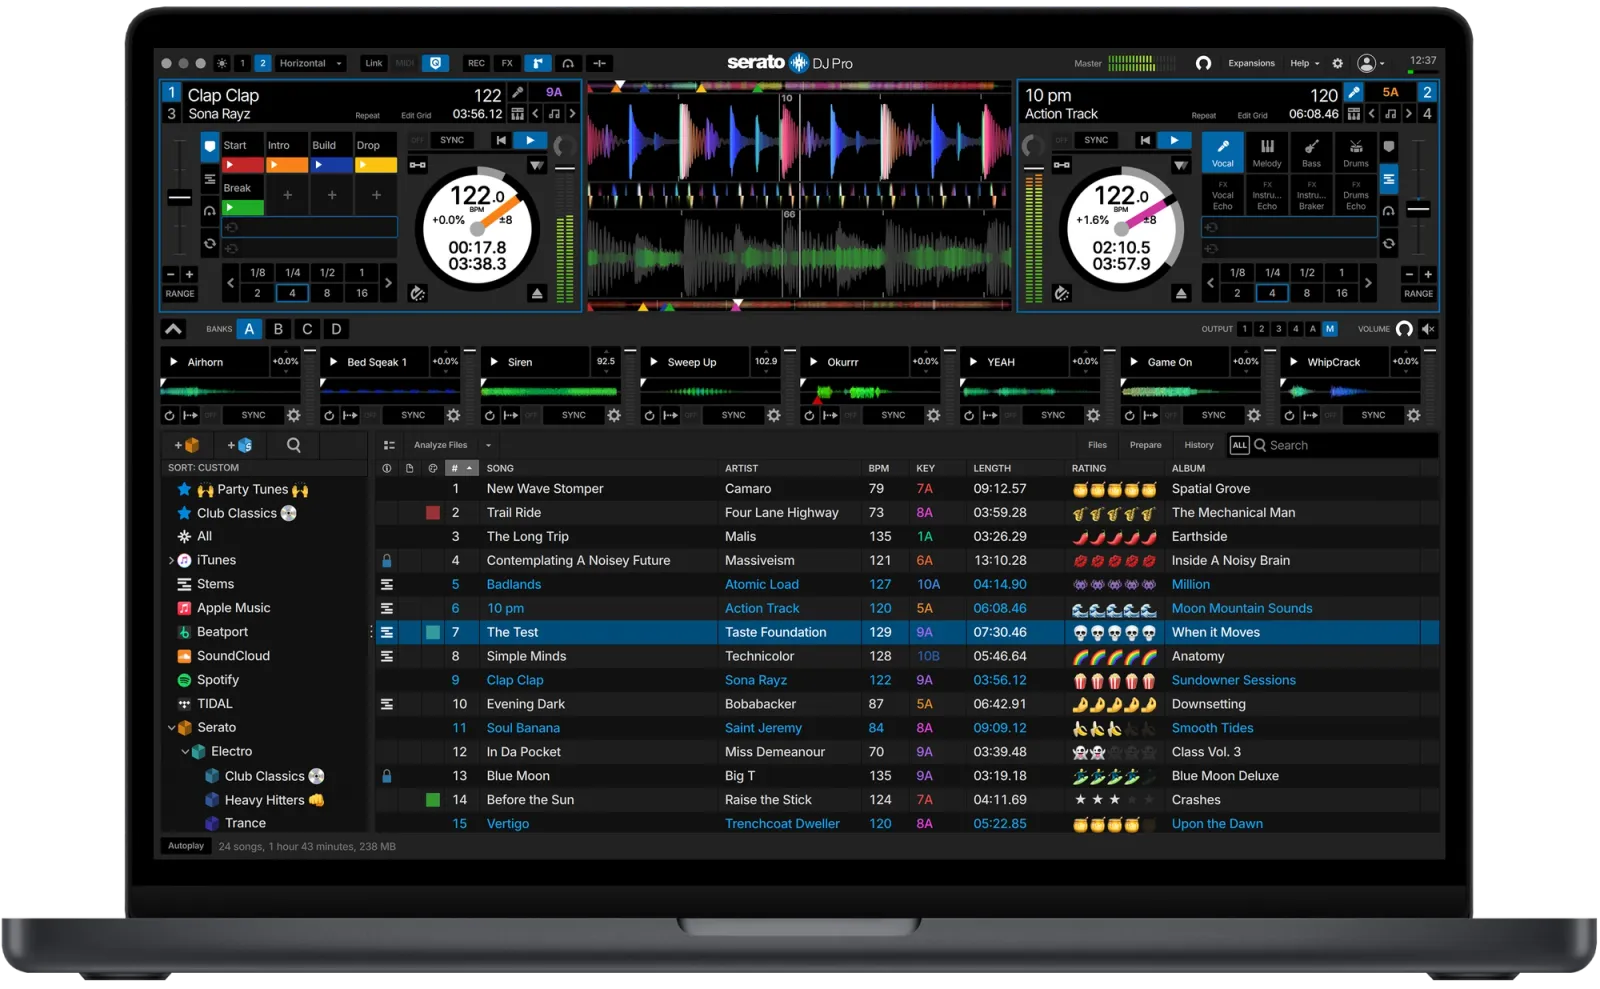Screen dimensions: 1600x989
Task: Switch to sampler bank D
Action: (336, 329)
